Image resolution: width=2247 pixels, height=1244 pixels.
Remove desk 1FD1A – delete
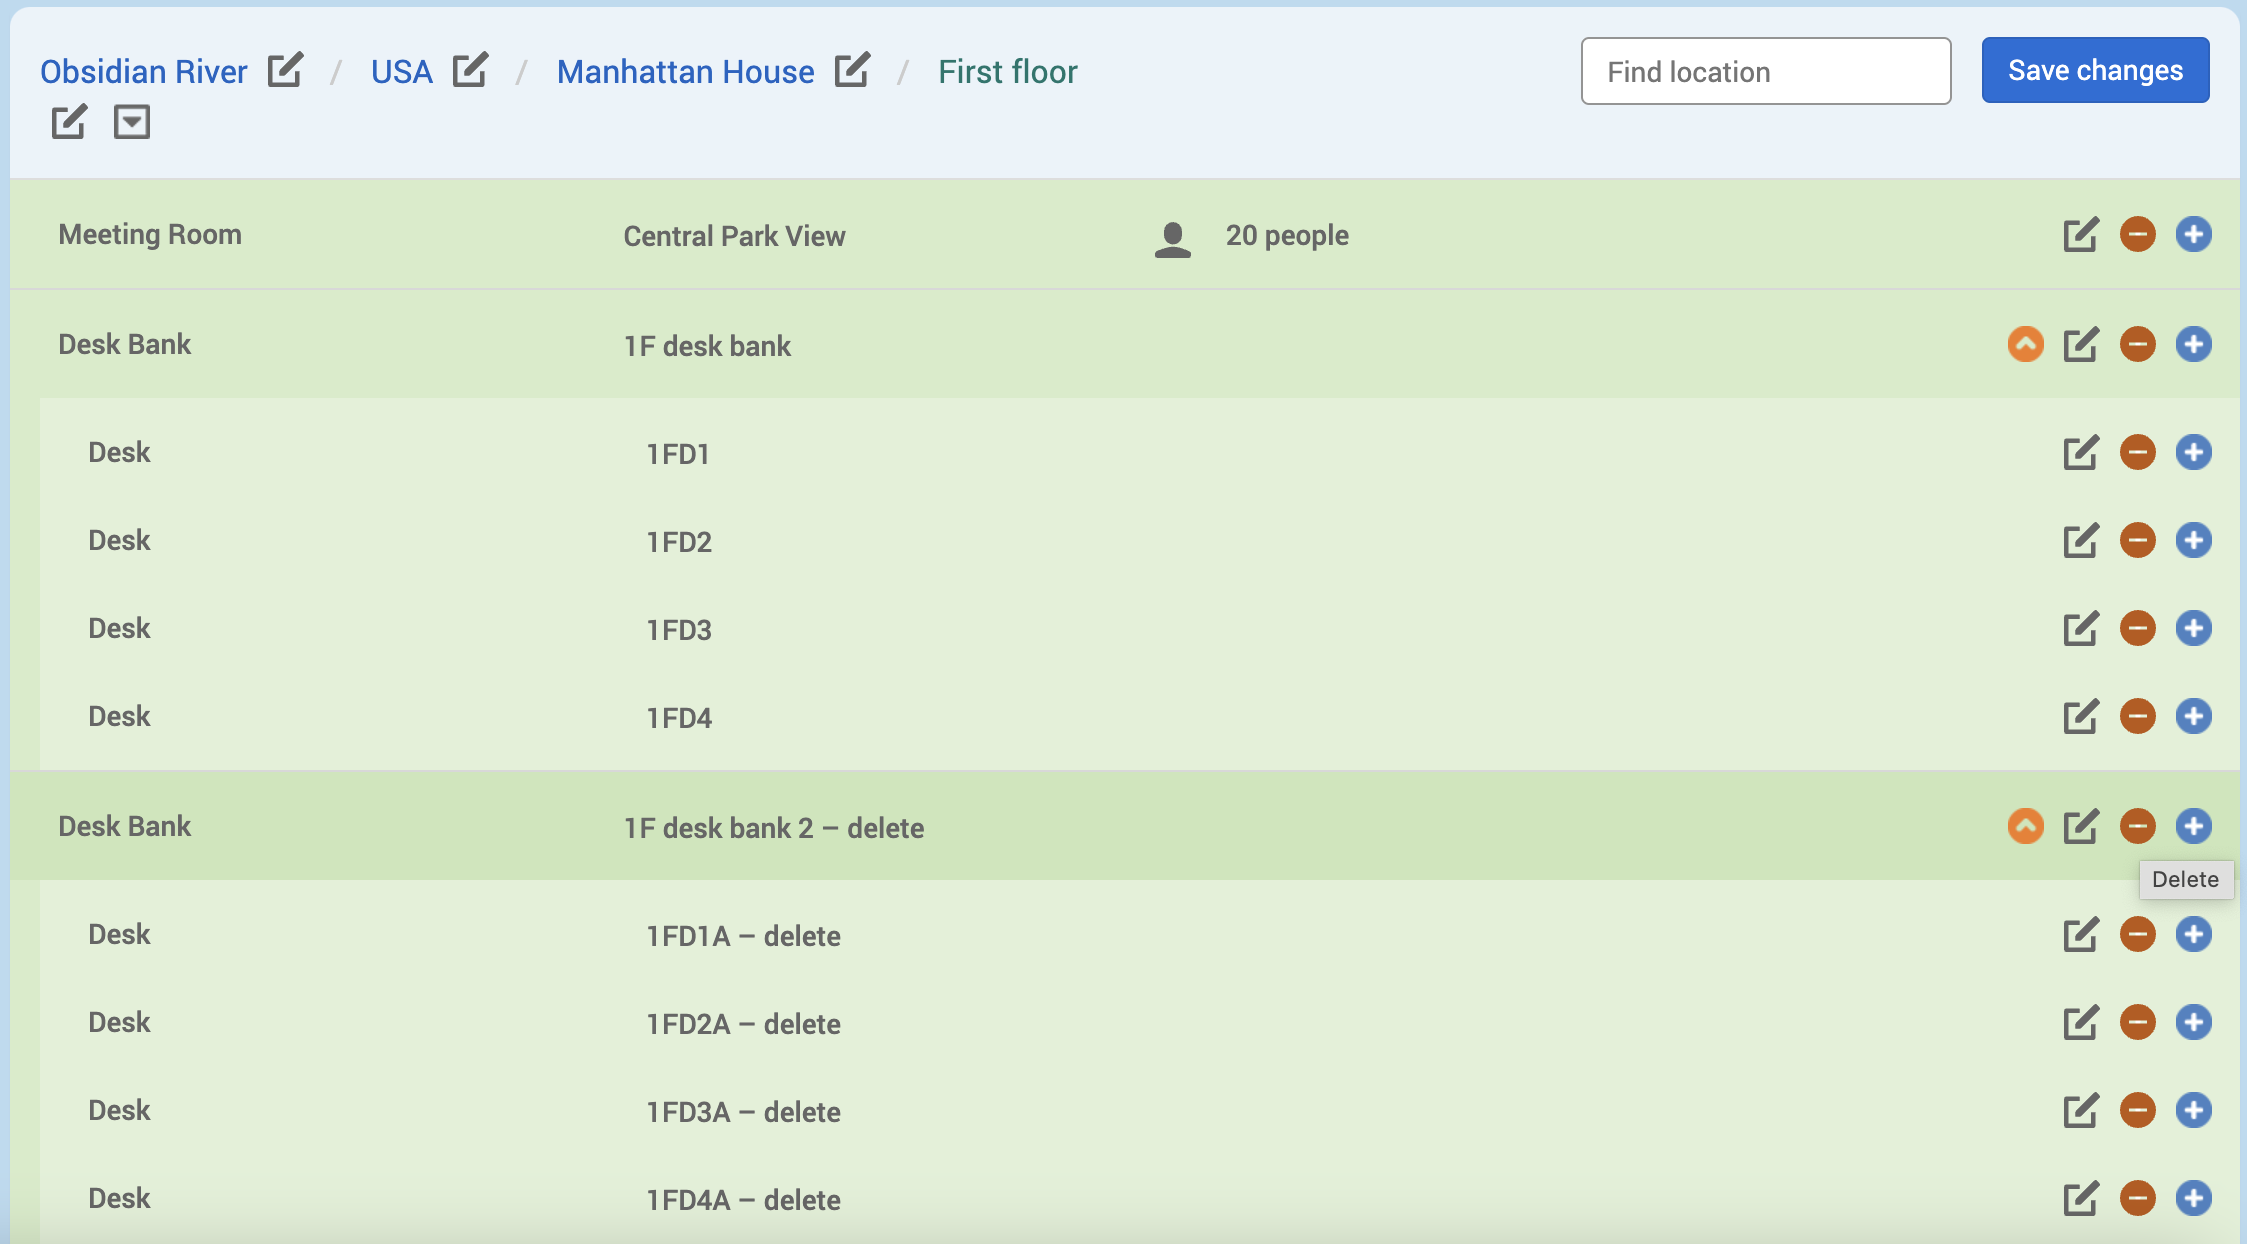[2137, 935]
